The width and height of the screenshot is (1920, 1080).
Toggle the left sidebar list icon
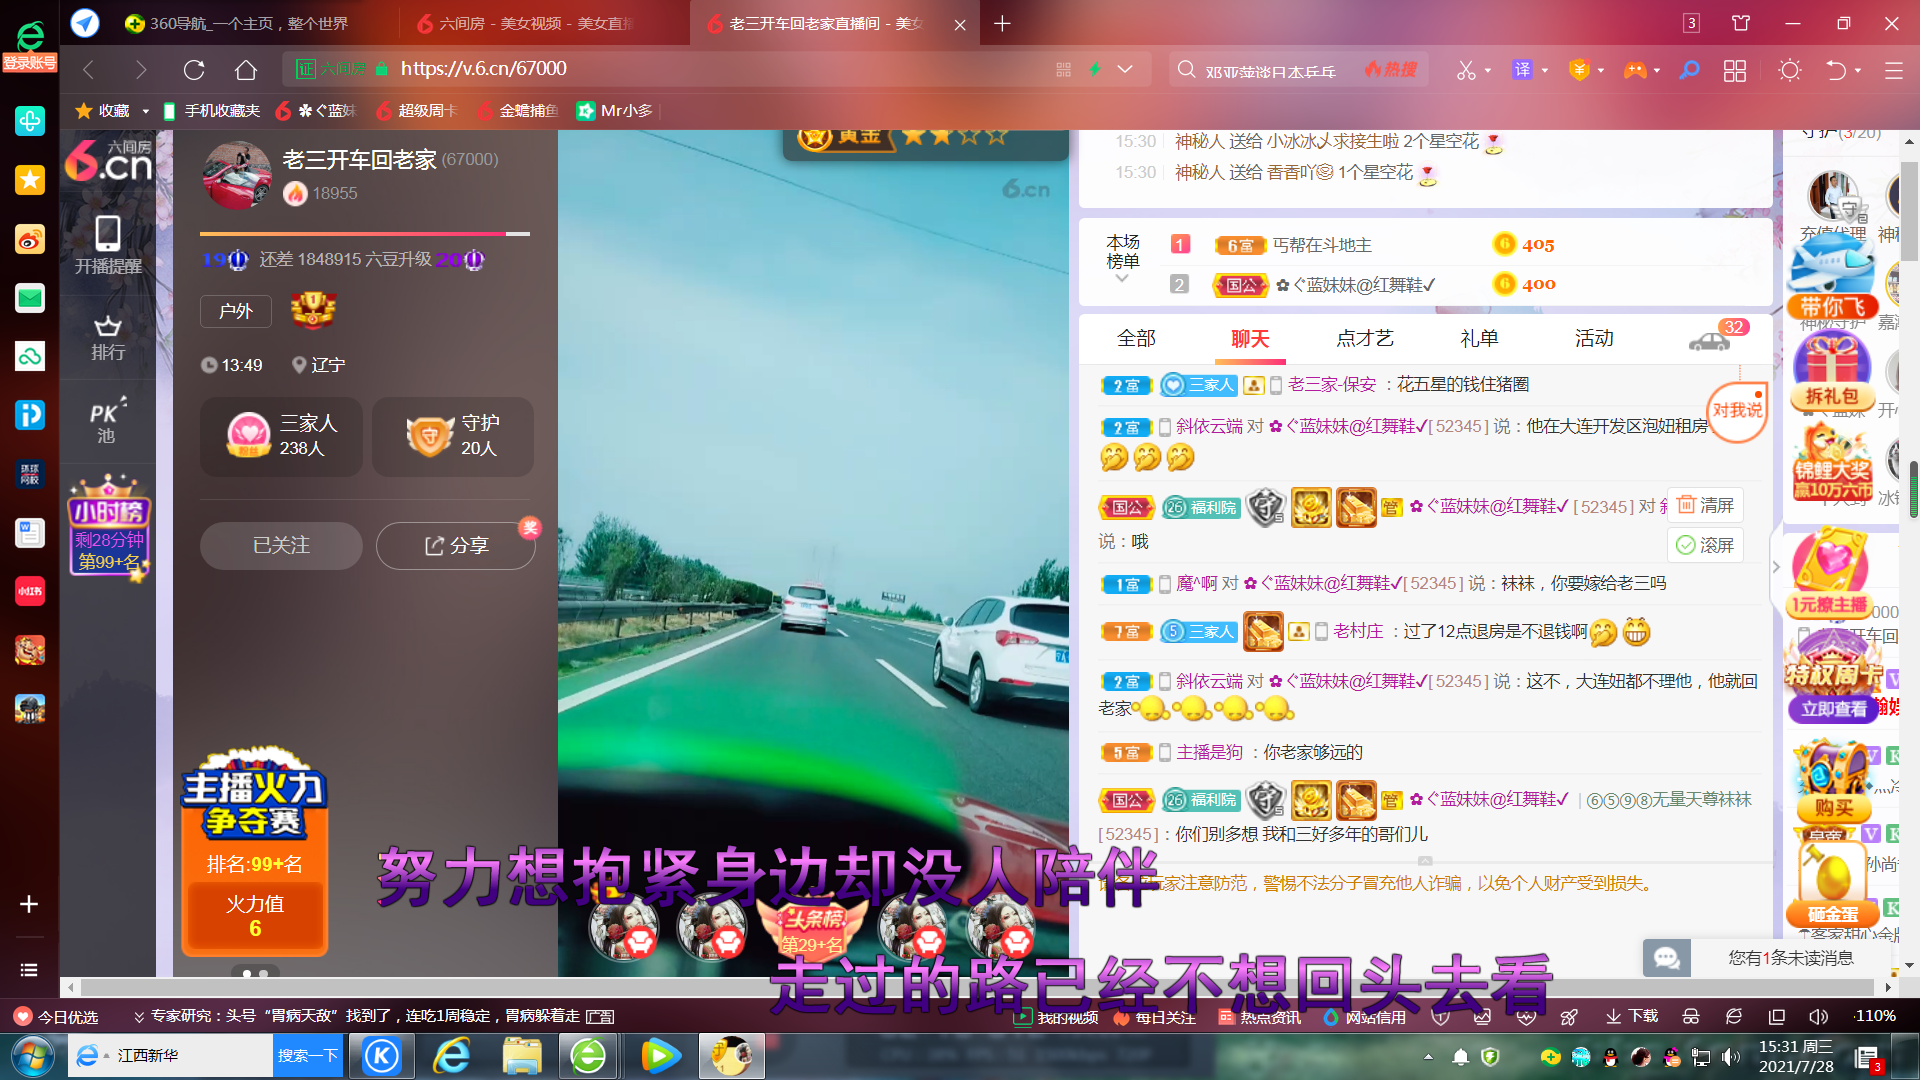coord(29,970)
